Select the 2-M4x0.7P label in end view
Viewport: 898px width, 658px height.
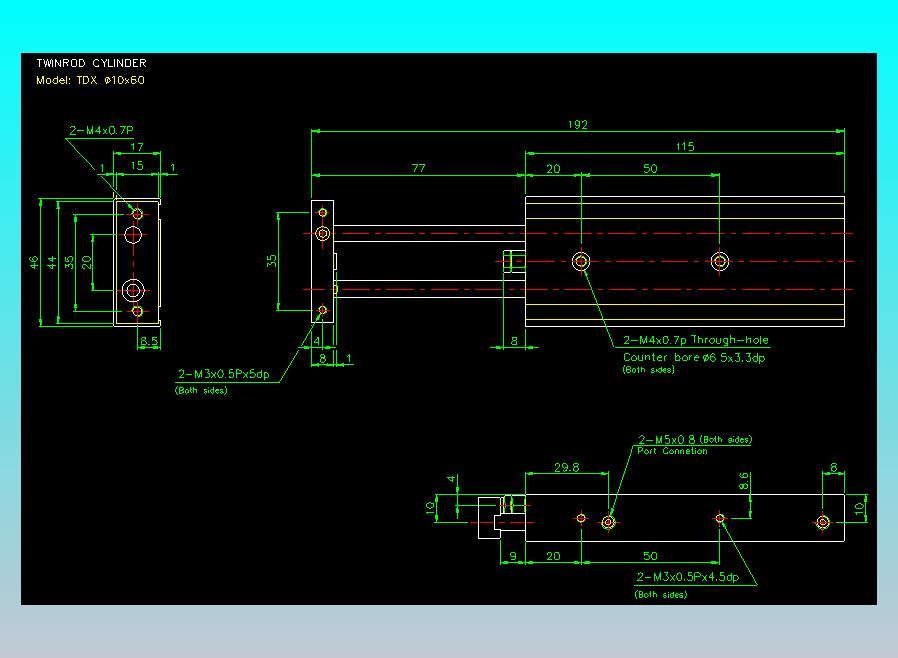pyautogui.click(x=101, y=130)
